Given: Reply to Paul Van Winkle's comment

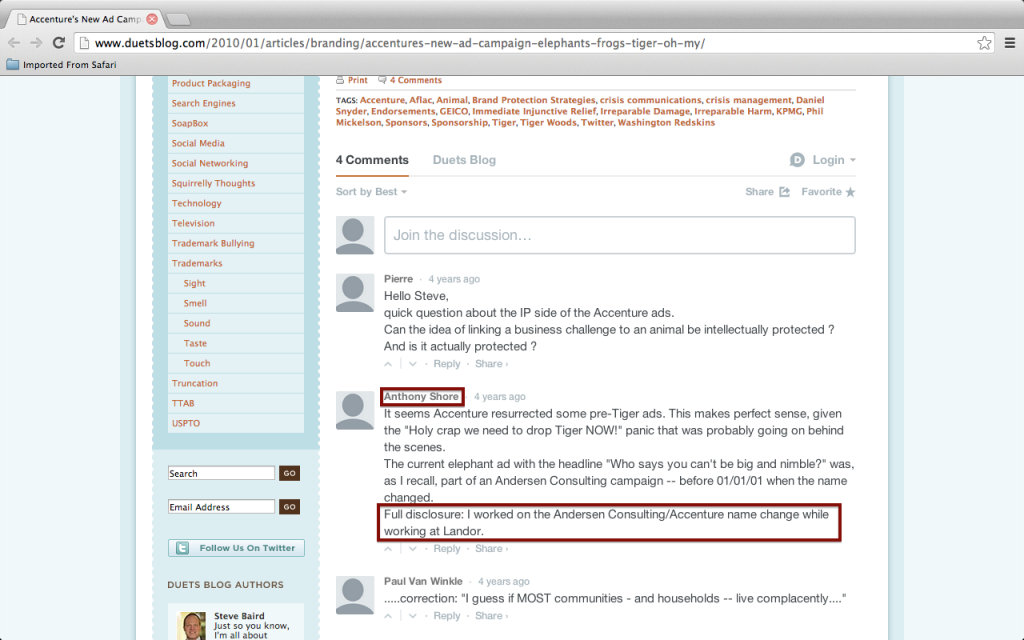Looking at the screenshot, I should (x=447, y=616).
